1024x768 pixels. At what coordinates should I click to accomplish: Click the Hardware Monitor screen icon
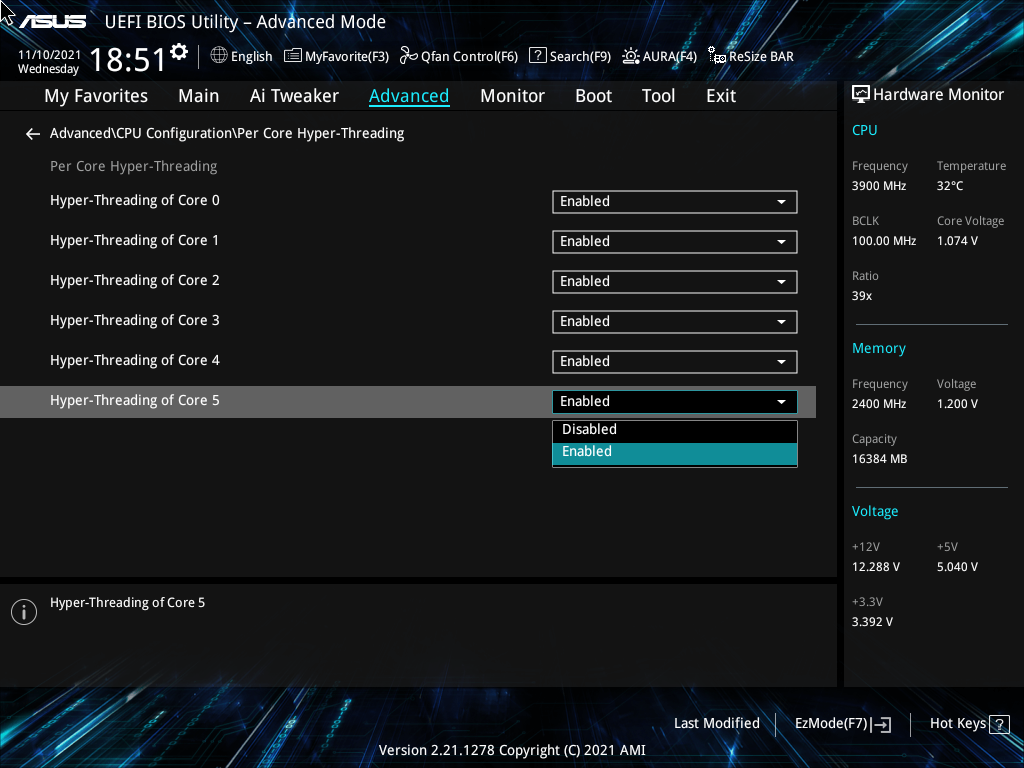pos(861,95)
